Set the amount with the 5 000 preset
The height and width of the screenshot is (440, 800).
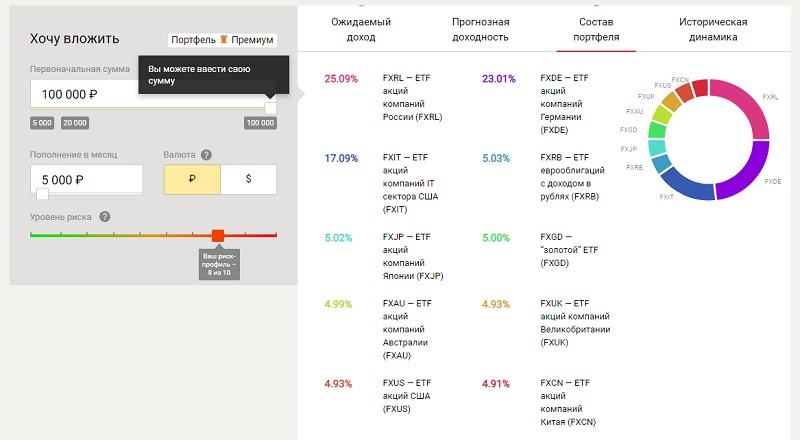tap(42, 123)
